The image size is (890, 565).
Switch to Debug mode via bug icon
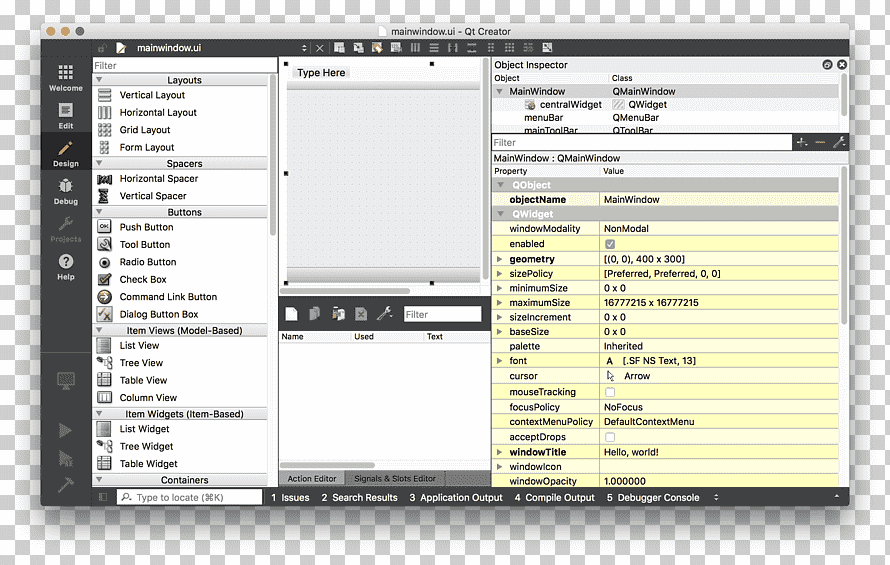click(65, 191)
